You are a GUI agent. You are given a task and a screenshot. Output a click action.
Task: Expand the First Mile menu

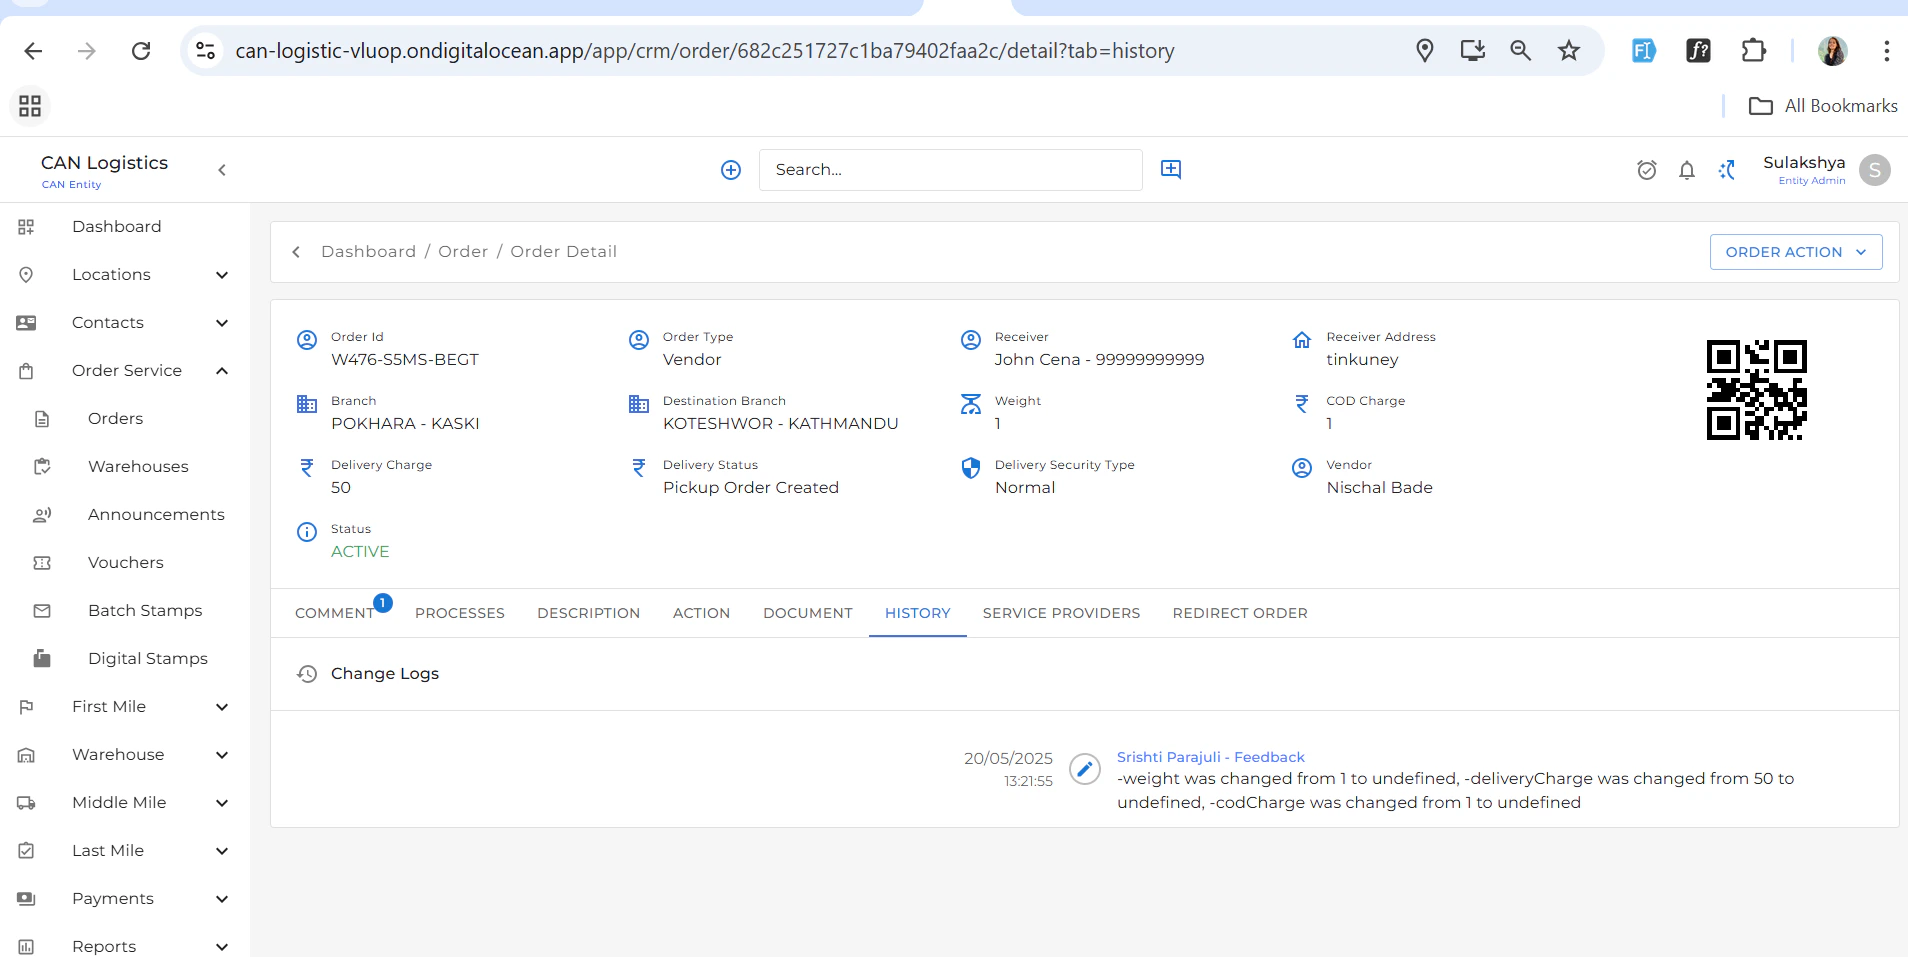125,707
